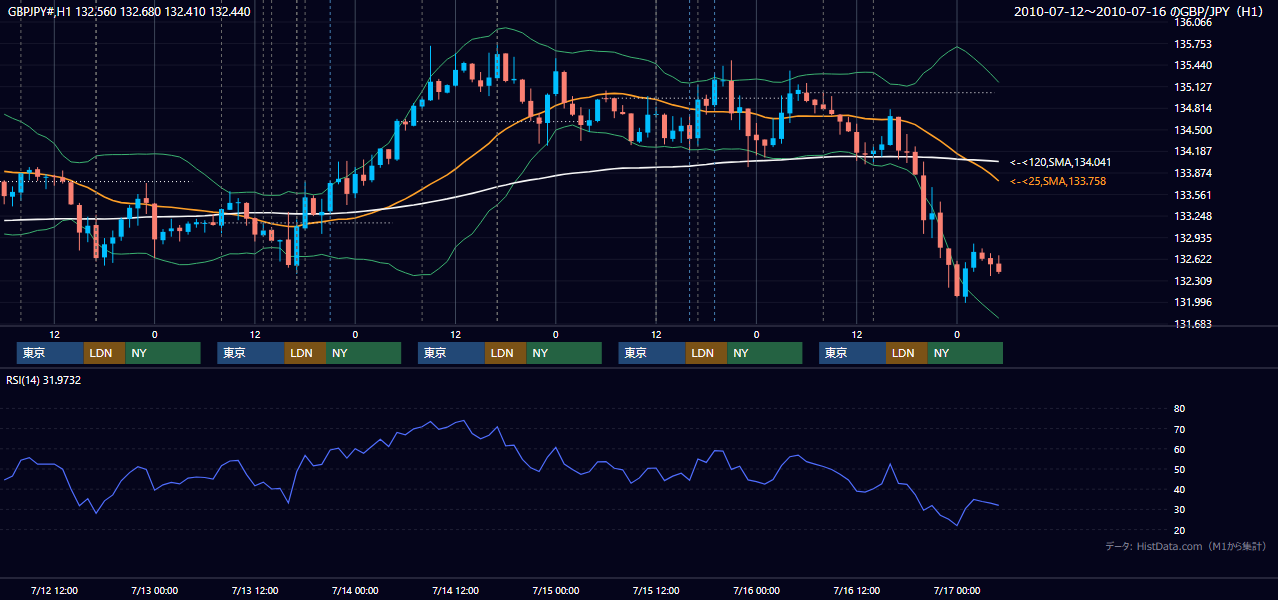Click the RSI 80 level label
This screenshot has height=600, width=1278.
pos(1179,409)
